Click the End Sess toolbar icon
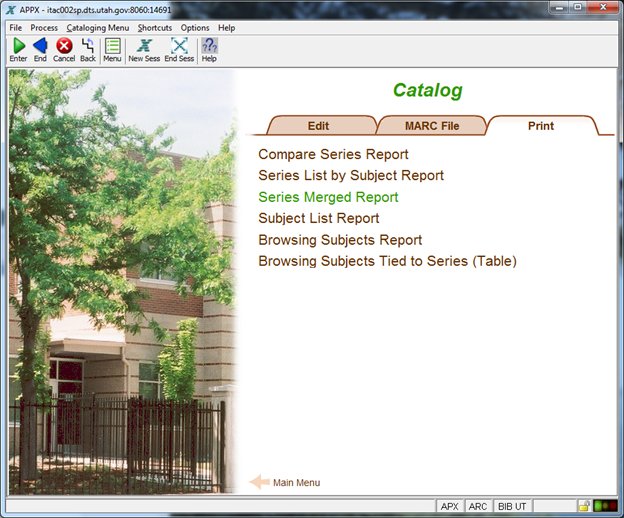Viewport: 624px width, 518px height. 179,46
